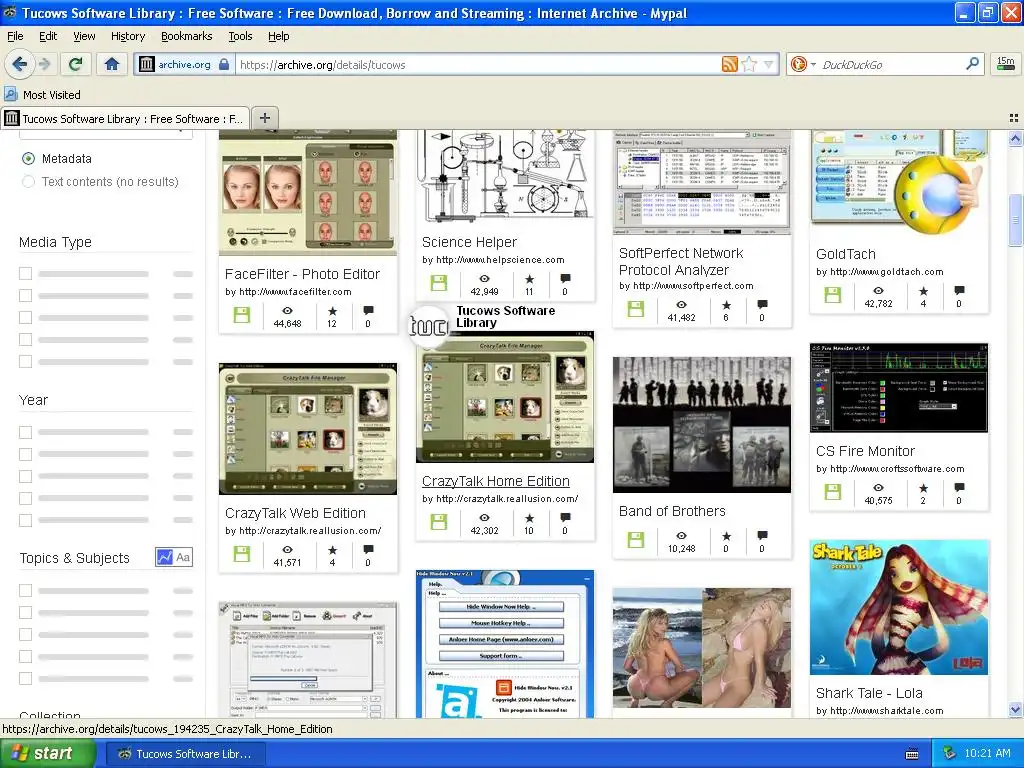Click inside the URL address field
The height and width of the screenshot is (768, 1024).
click(x=477, y=65)
